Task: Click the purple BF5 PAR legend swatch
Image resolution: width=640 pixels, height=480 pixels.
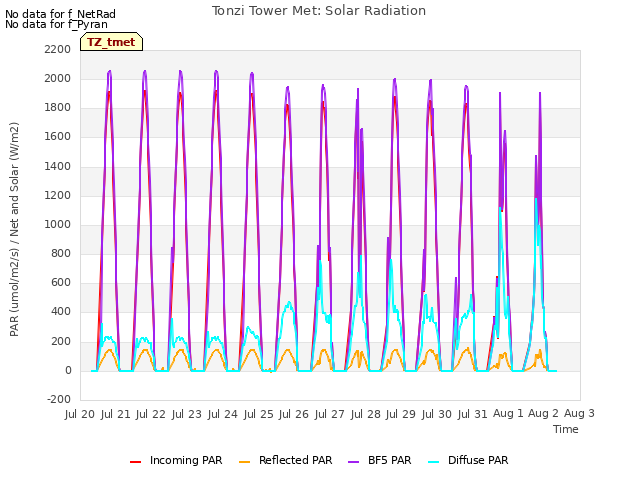Action: coord(353,462)
